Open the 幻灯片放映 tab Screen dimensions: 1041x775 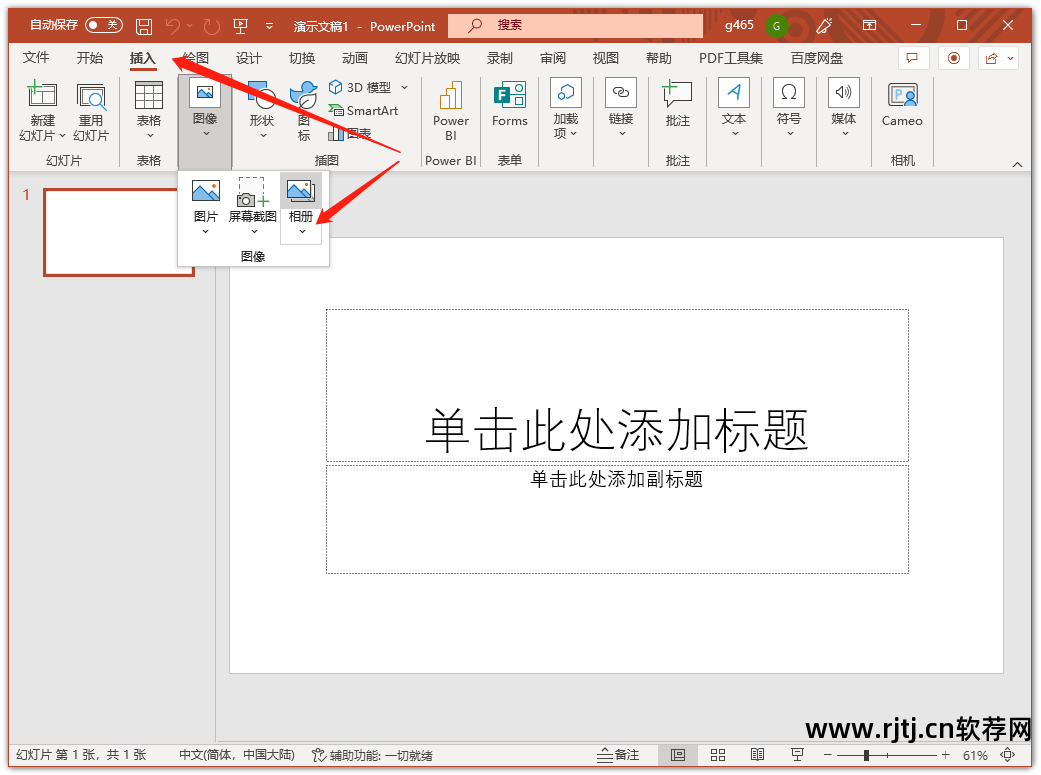pos(426,58)
